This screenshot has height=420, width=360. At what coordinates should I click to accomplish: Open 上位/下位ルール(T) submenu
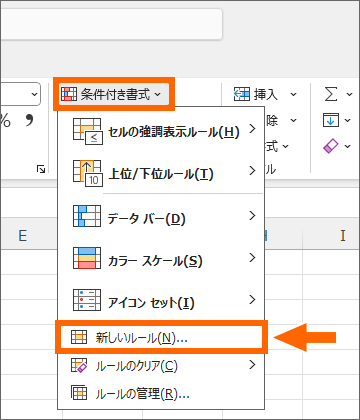pyautogui.click(x=161, y=173)
